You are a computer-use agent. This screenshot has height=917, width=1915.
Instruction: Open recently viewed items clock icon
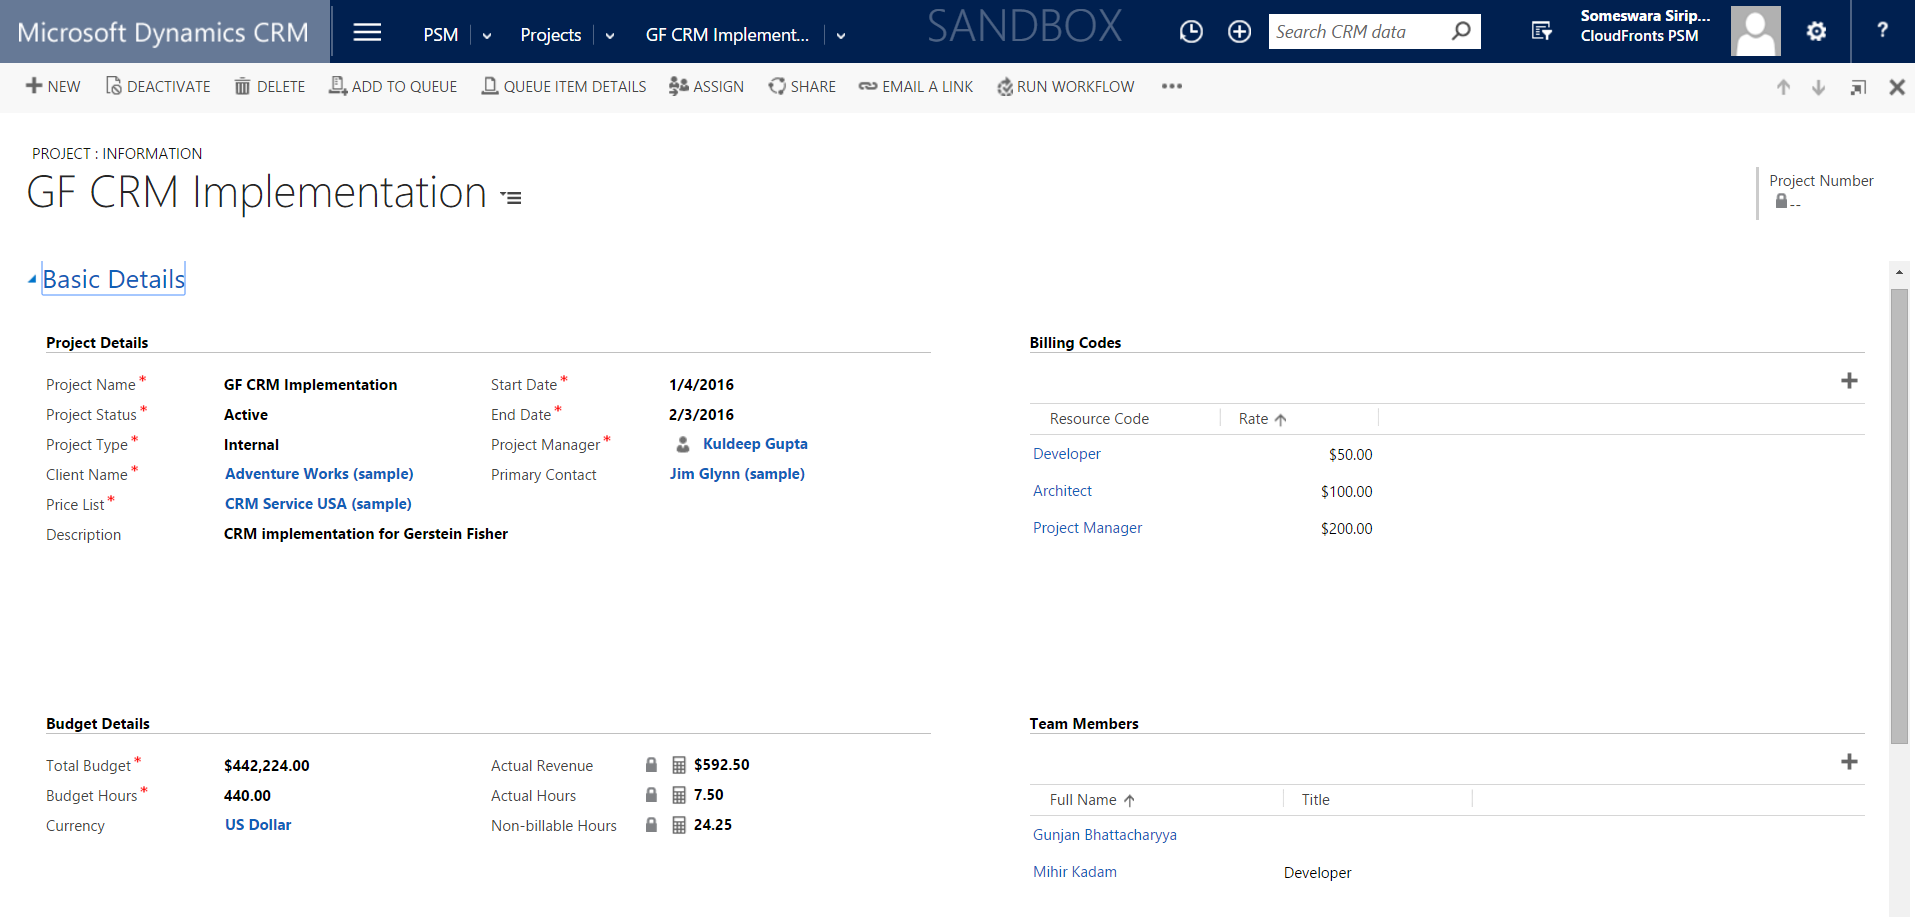tap(1191, 32)
